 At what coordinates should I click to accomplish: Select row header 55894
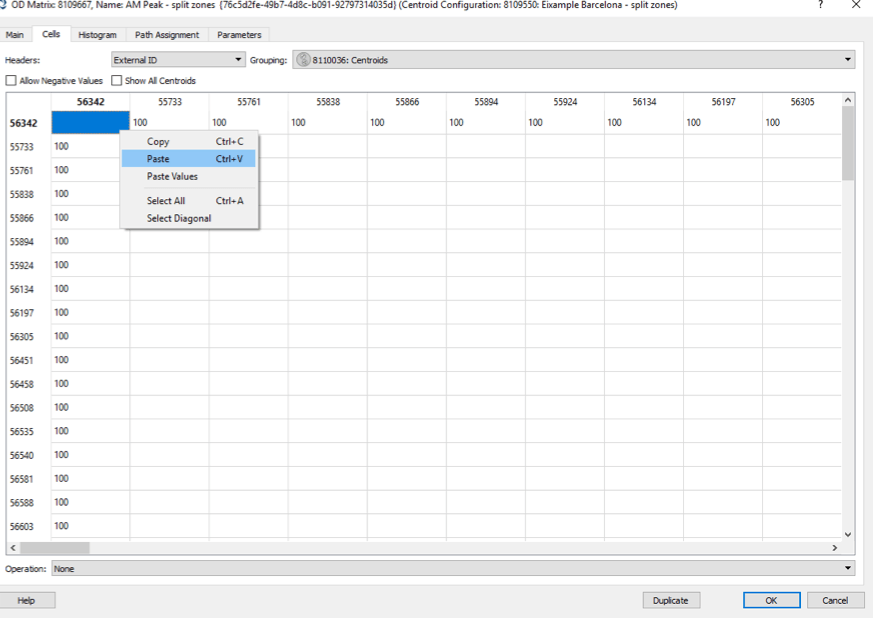pyautogui.click(x=22, y=242)
